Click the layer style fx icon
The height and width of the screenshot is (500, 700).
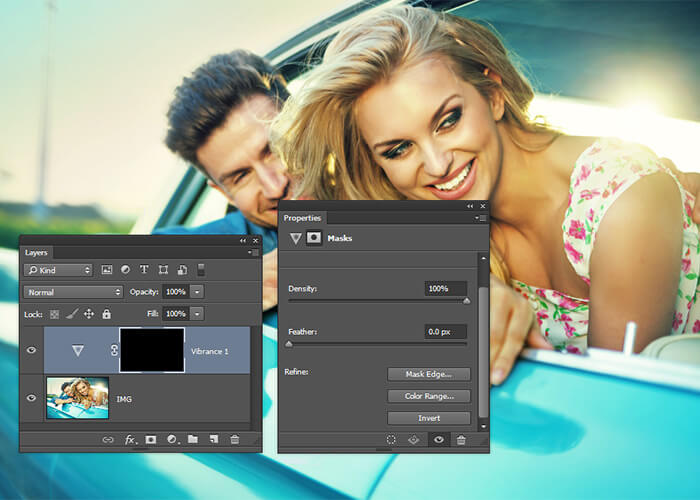[x=129, y=439]
